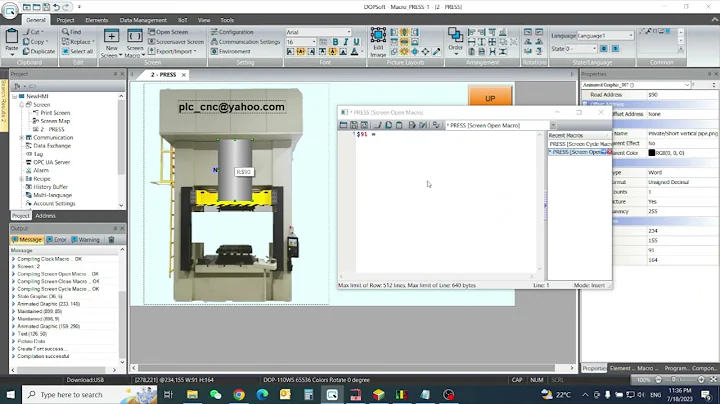
Task: Expand the Compiling Clock Macro message
Action: point(13,259)
